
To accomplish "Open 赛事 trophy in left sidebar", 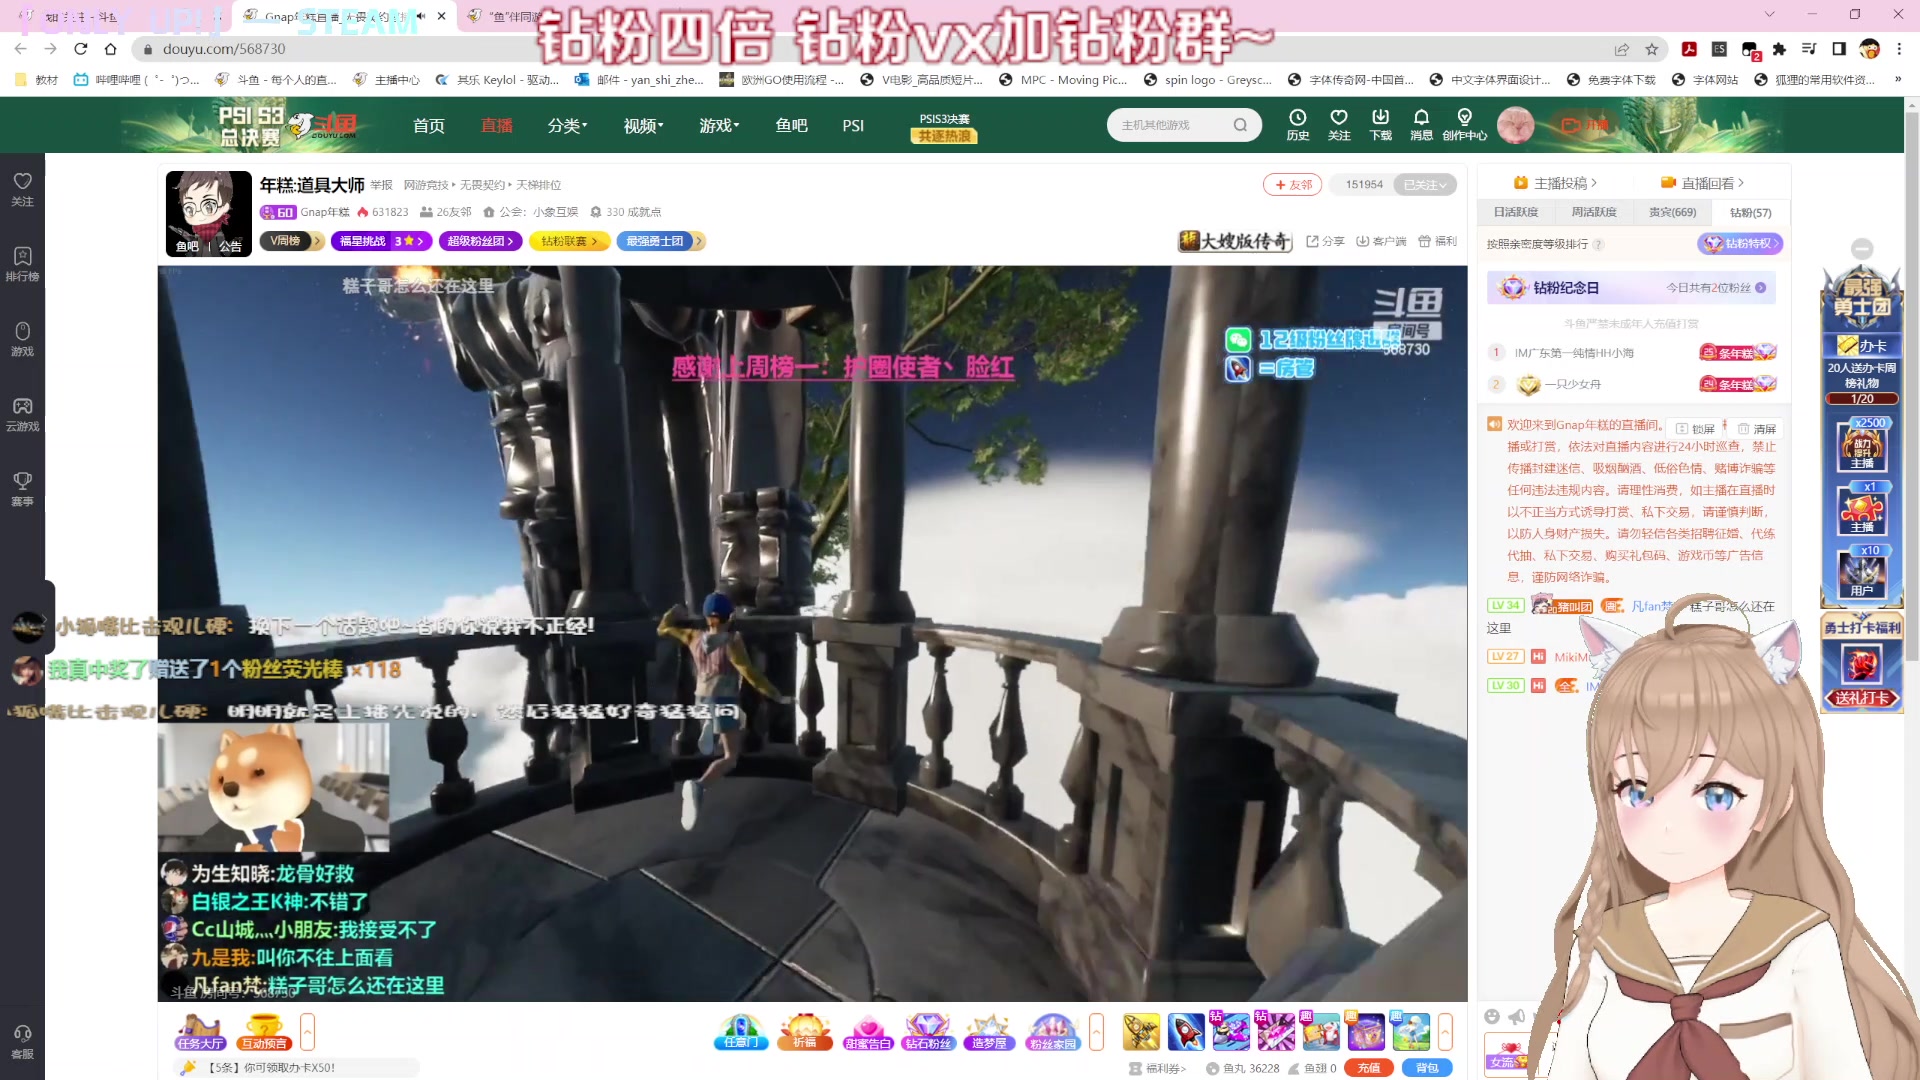I will pyautogui.click(x=22, y=489).
